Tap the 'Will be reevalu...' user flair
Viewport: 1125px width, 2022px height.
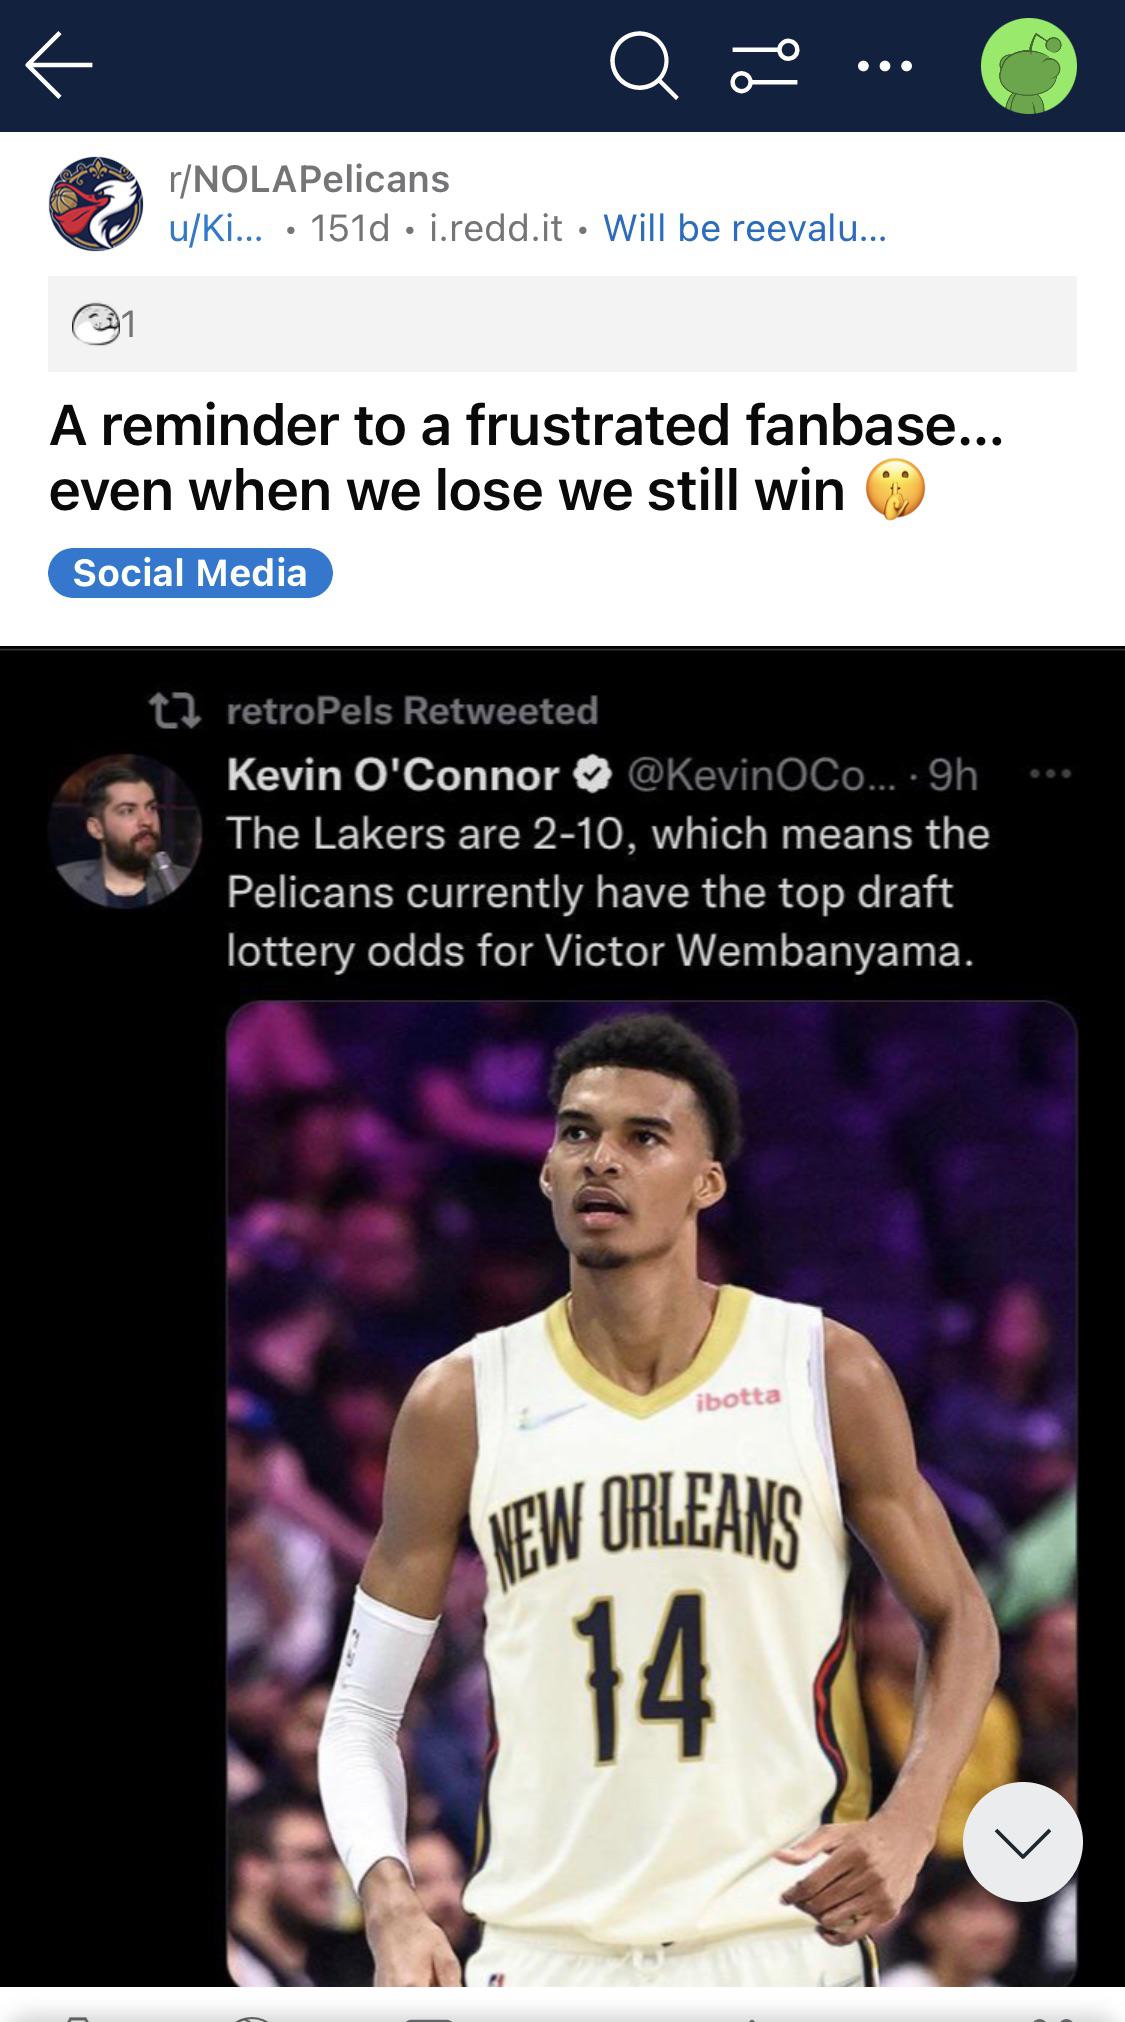(745, 229)
